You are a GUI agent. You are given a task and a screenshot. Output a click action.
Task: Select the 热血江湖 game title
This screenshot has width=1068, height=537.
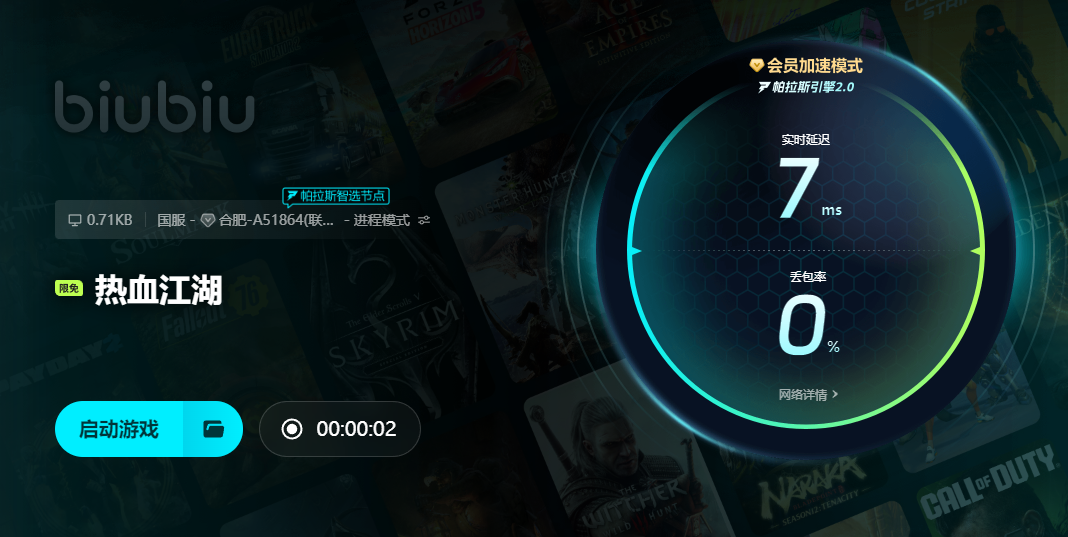tap(158, 289)
